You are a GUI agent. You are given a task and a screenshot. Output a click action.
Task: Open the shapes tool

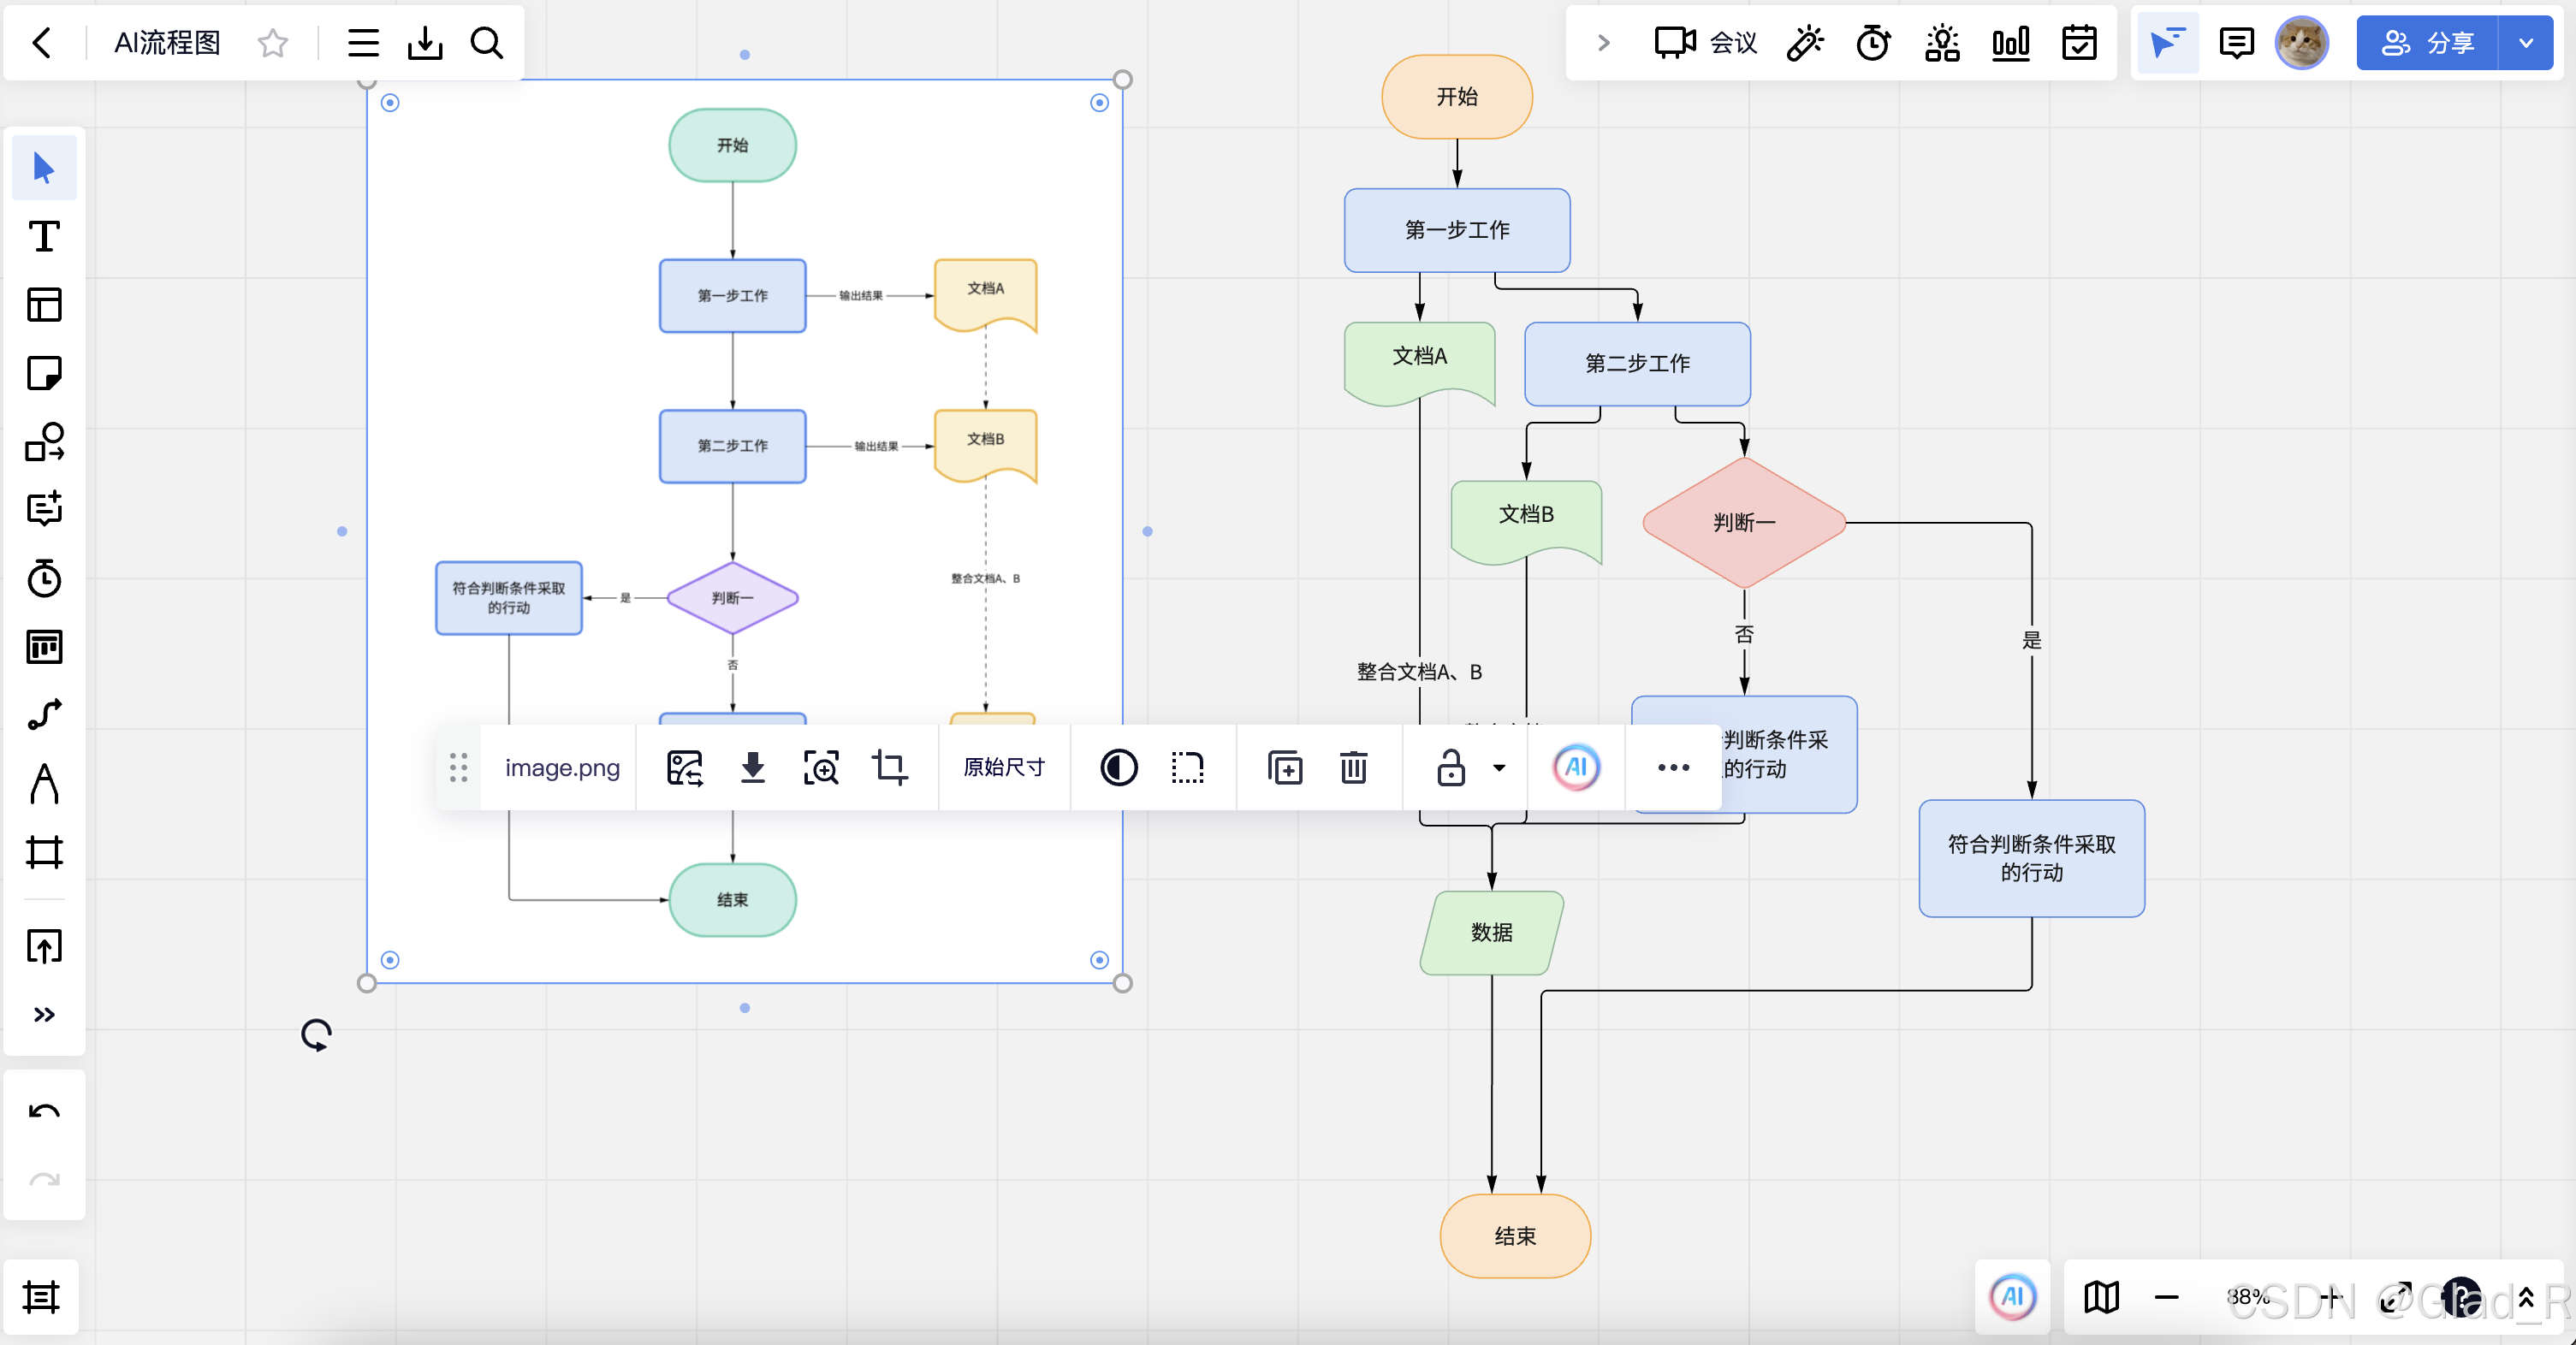(44, 442)
